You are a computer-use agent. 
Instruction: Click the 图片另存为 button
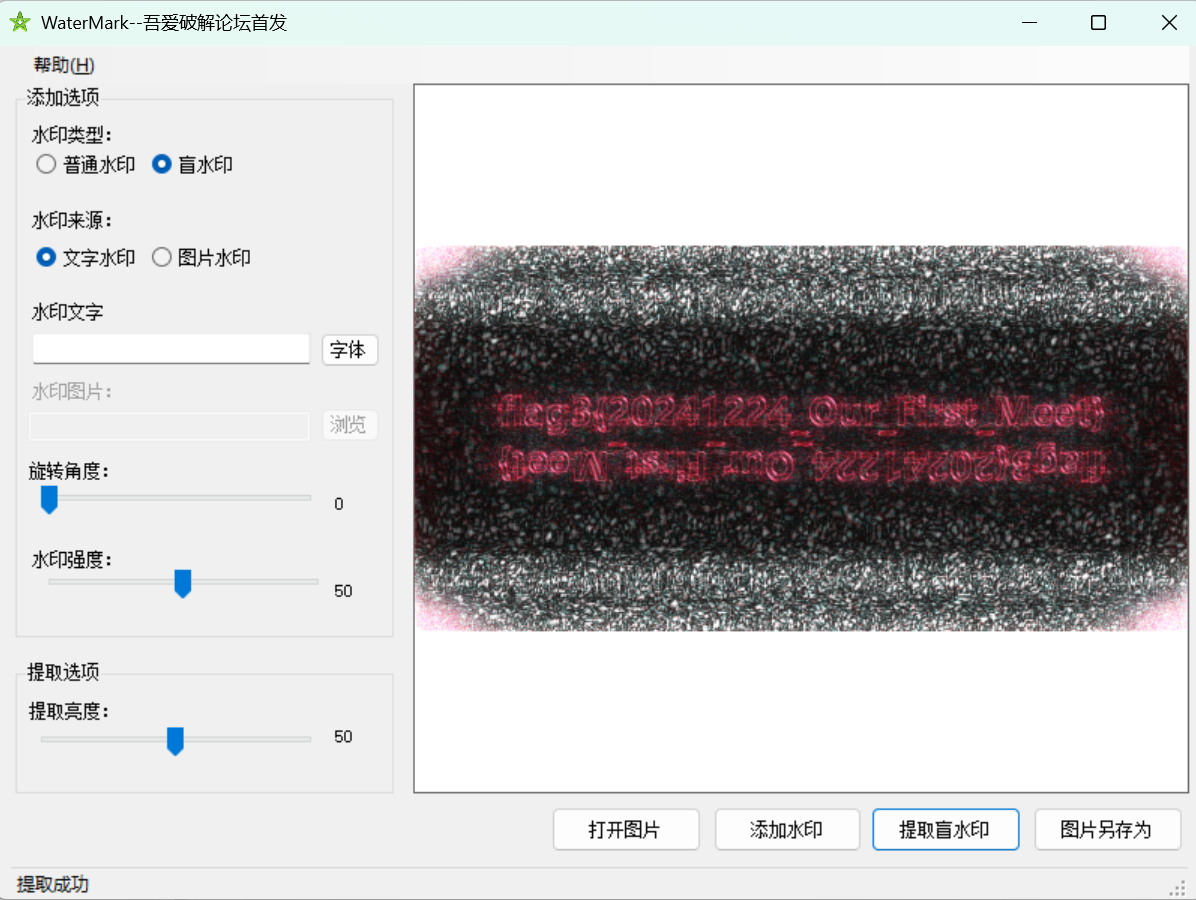[x=1107, y=829]
